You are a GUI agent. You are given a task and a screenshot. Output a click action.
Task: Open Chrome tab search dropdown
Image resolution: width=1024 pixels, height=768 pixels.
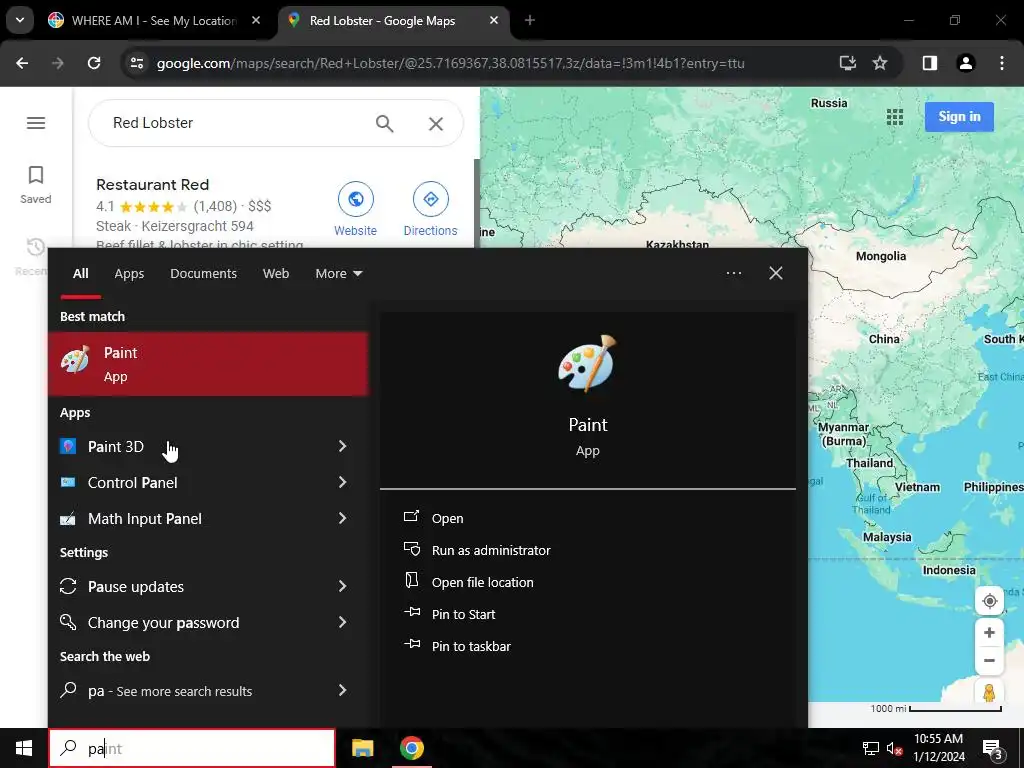click(x=20, y=20)
